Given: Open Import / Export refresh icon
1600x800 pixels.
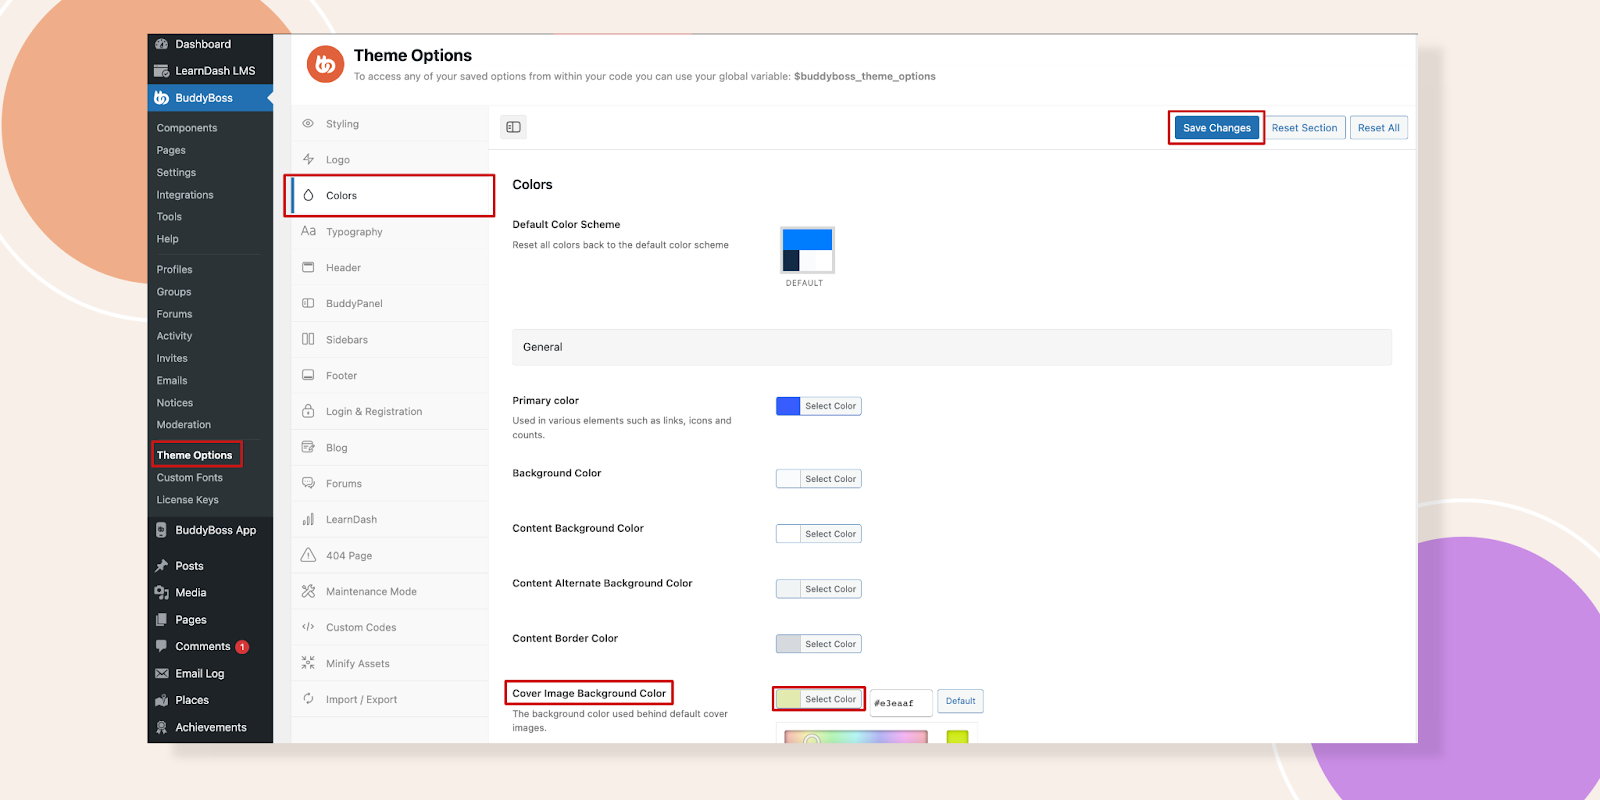Looking at the screenshot, I should coord(308,699).
